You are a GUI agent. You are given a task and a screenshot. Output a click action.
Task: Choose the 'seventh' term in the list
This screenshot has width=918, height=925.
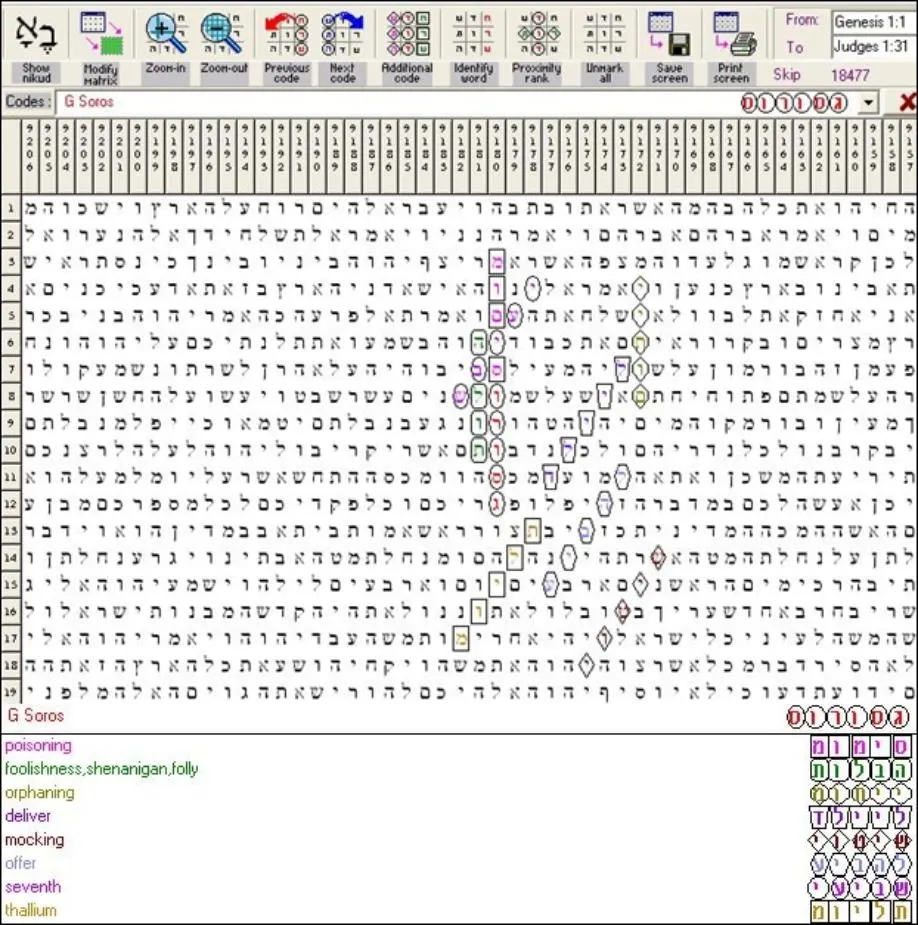click(x=33, y=887)
